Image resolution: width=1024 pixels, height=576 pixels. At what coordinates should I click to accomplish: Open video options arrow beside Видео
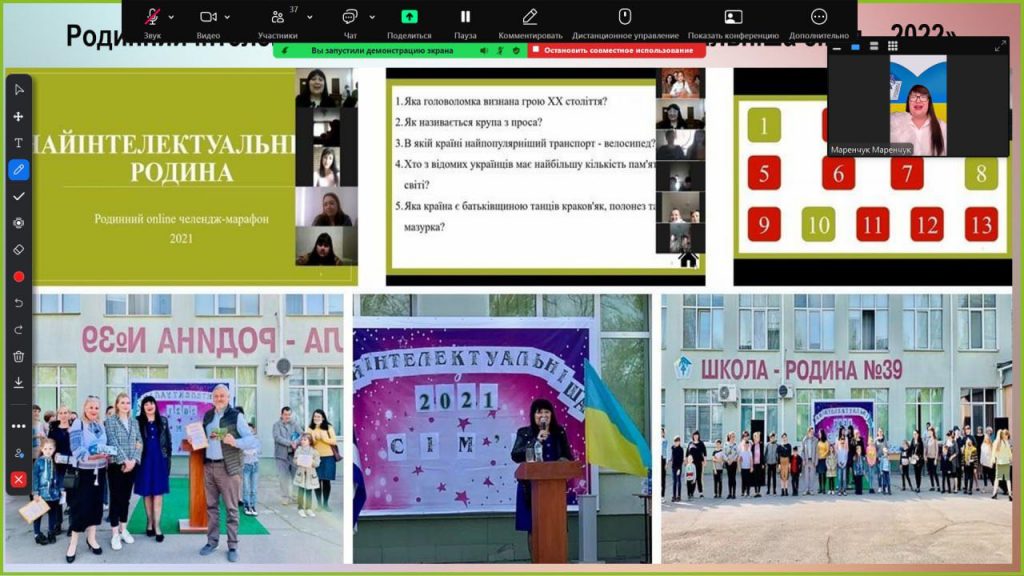point(227,17)
